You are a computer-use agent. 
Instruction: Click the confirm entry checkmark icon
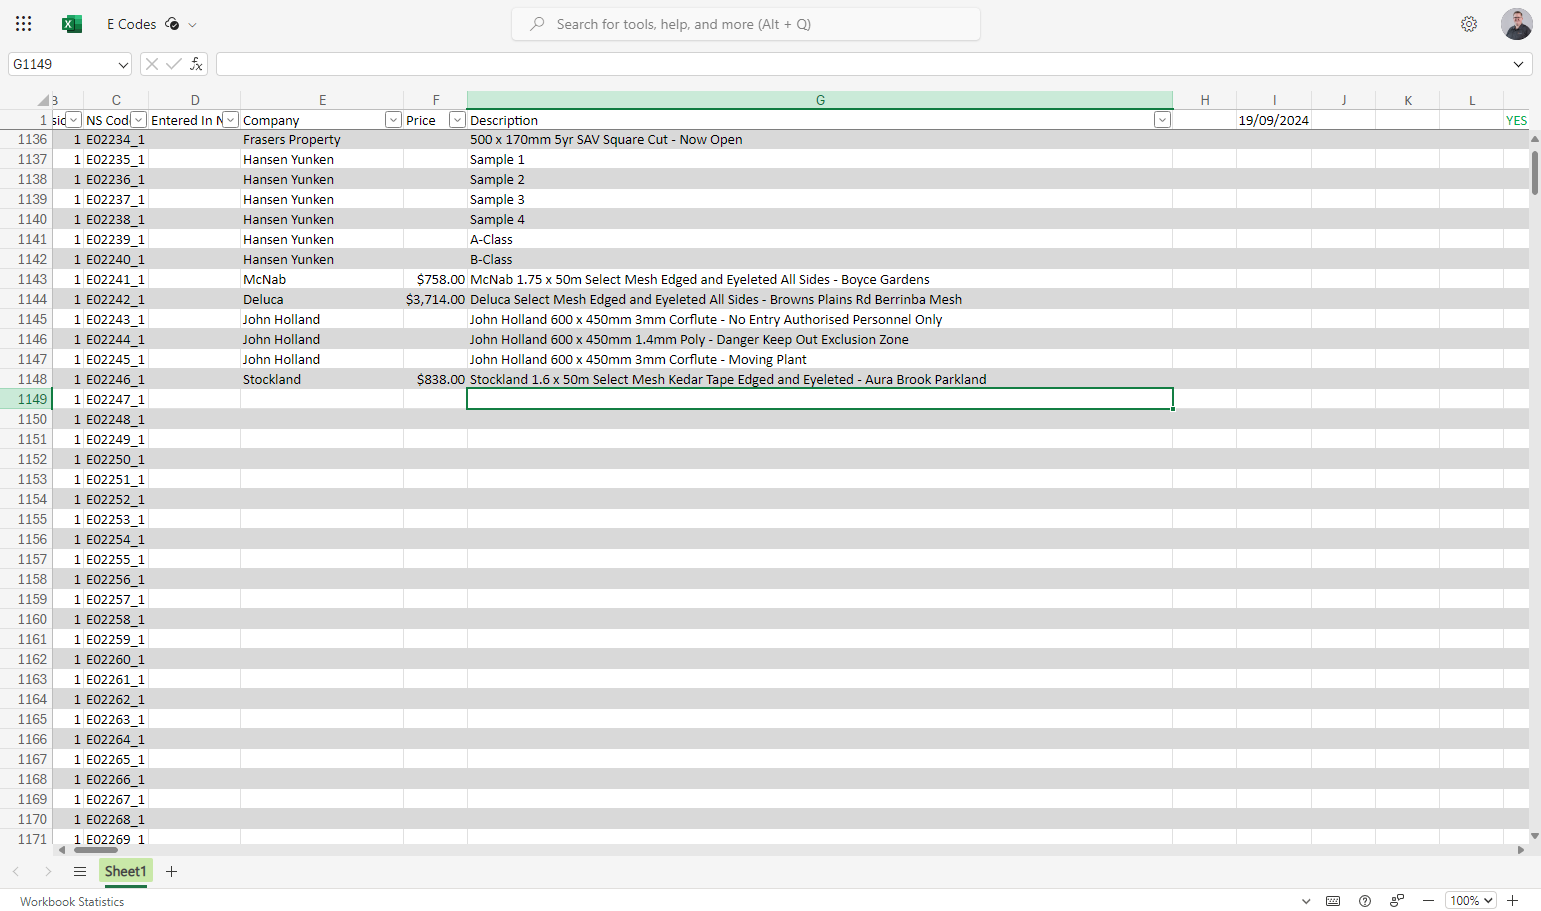174,64
